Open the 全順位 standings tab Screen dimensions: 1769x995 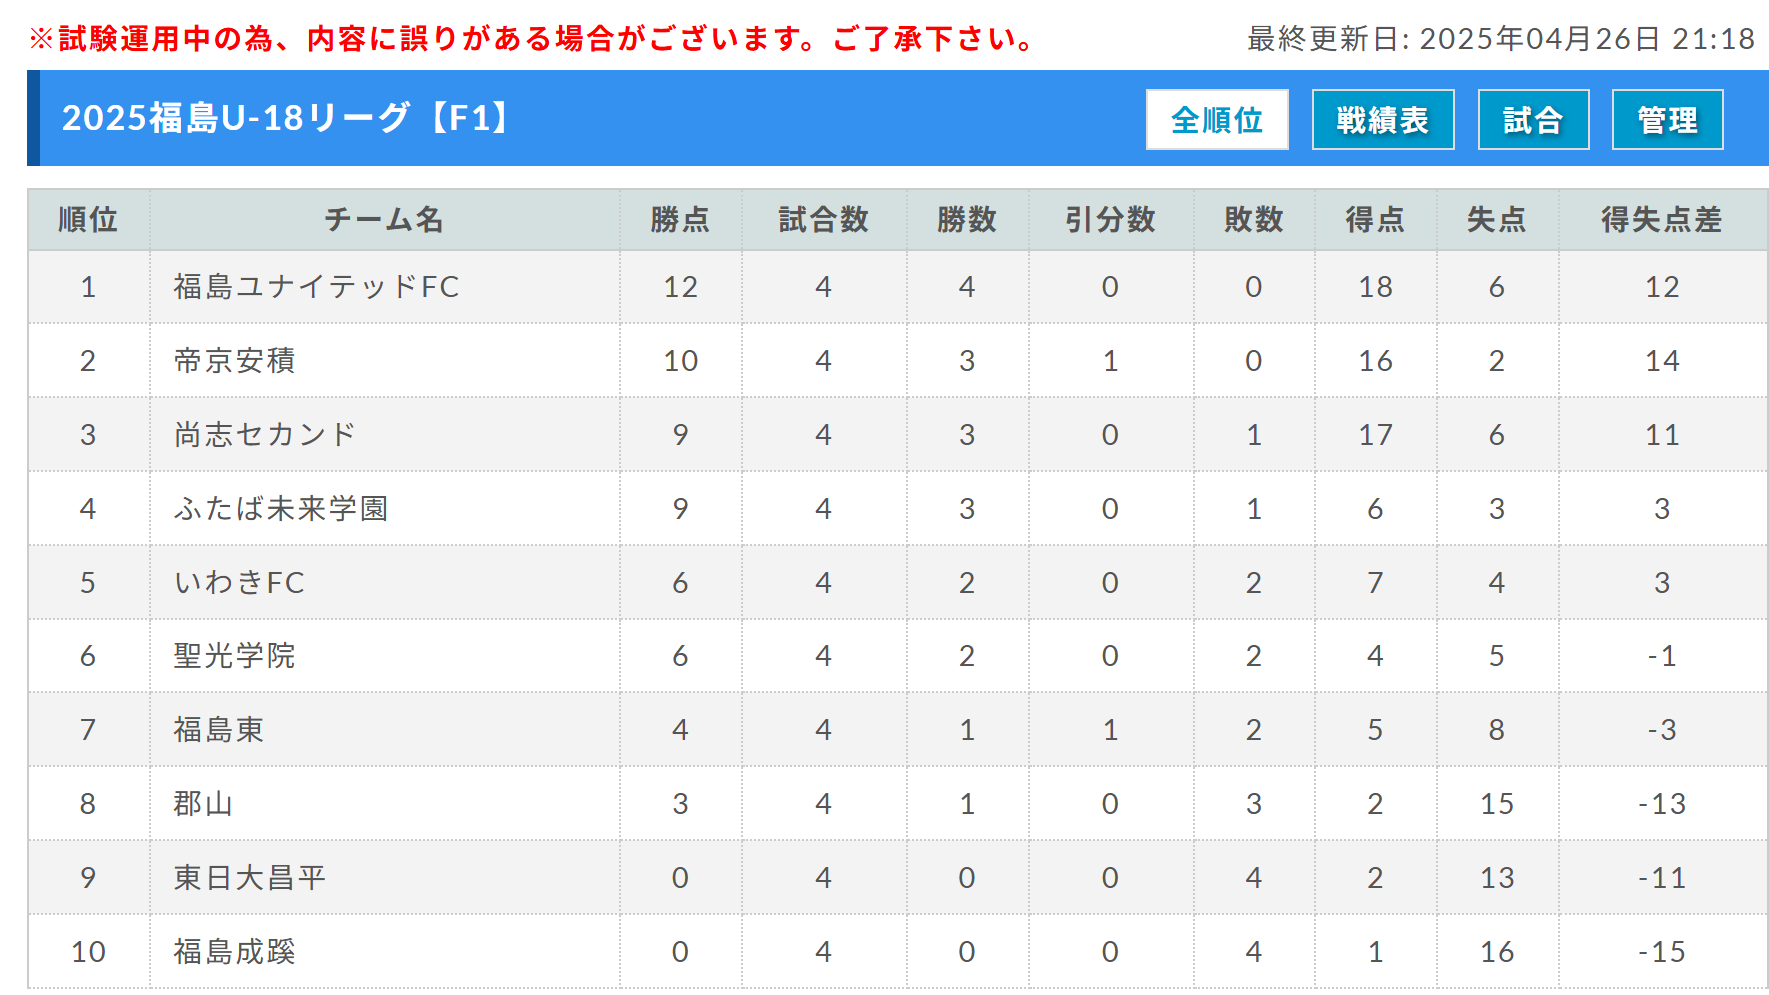click(1217, 120)
